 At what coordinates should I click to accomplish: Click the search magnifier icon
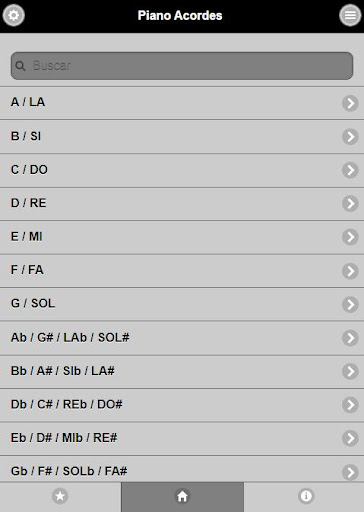(20, 66)
